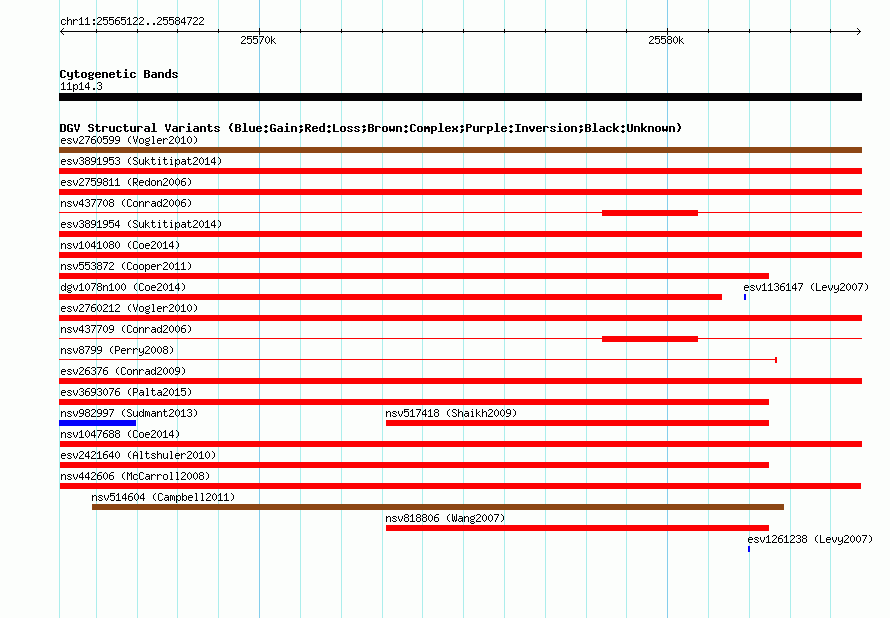The width and height of the screenshot is (890, 618).
Task: Click the black 11p14.3 cytogenetic band bar
Action: point(460,97)
